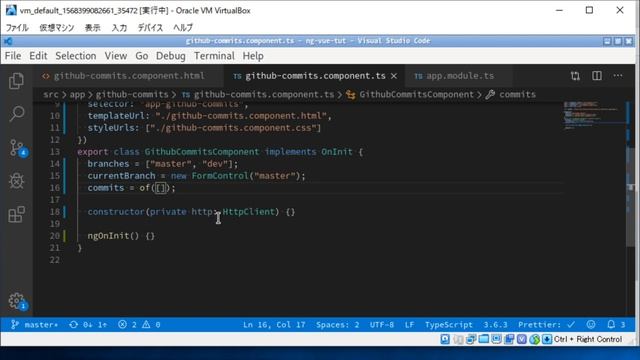Image resolution: width=640 pixels, height=360 pixels.
Task: Open the Go menu
Action: 142,56
